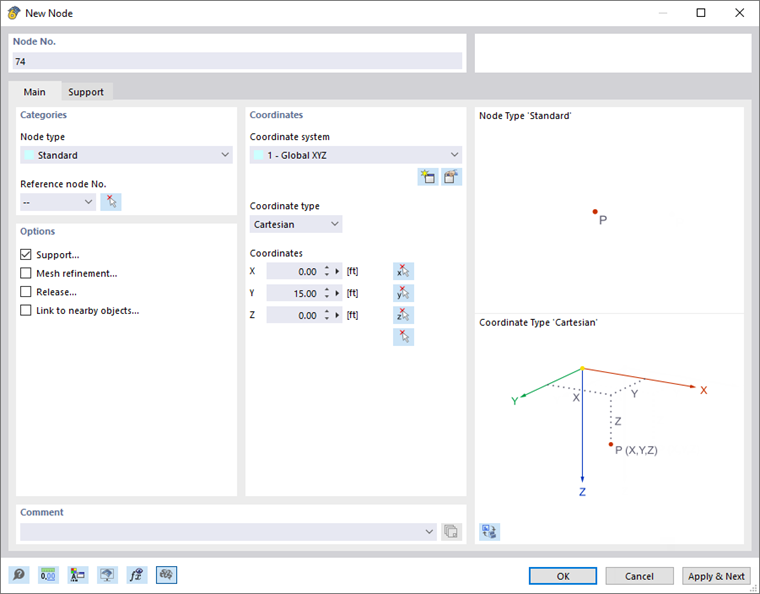Pick Z coordinate graphically icon
The width and height of the screenshot is (760, 594).
(403, 315)
